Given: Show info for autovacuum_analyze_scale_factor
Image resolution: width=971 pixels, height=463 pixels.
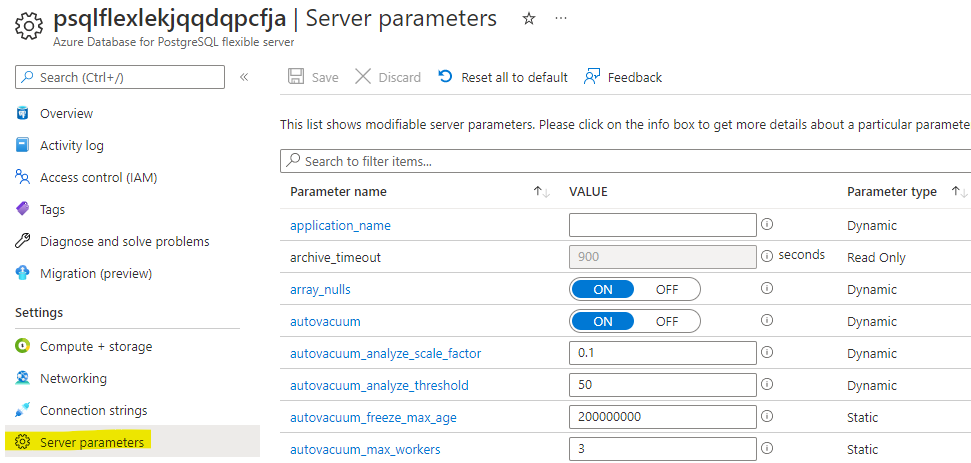Looking at the screenshot, I should (x=767, y=352).
